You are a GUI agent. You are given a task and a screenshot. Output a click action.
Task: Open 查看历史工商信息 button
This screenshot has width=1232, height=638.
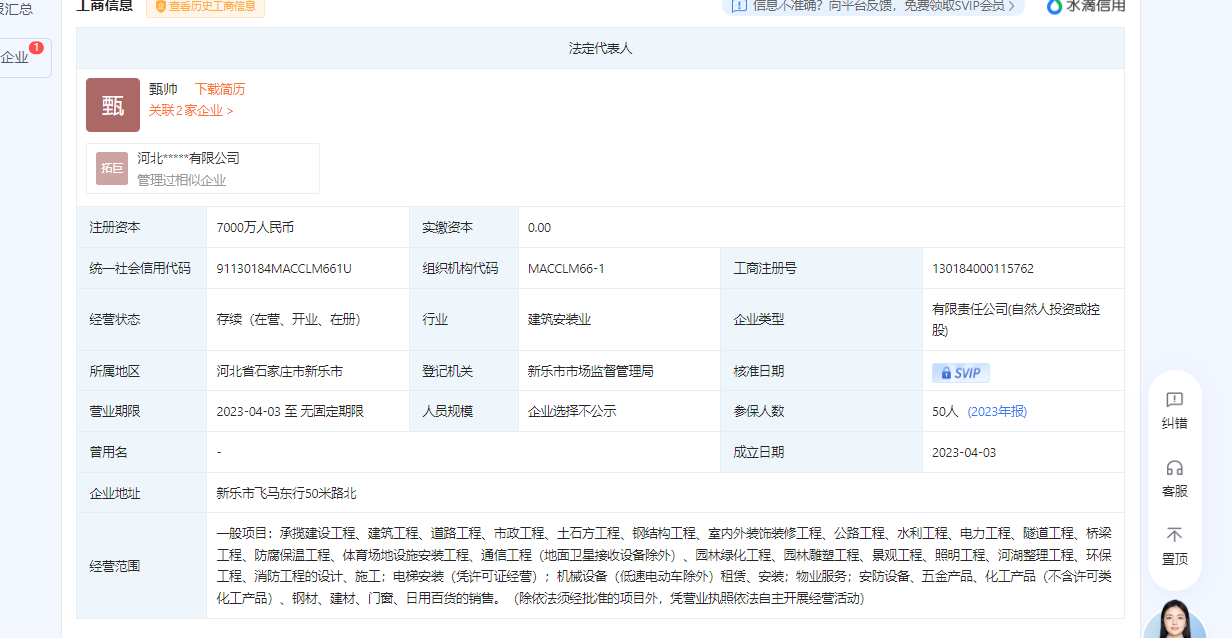pyautogui.click(x=205, y=6)
